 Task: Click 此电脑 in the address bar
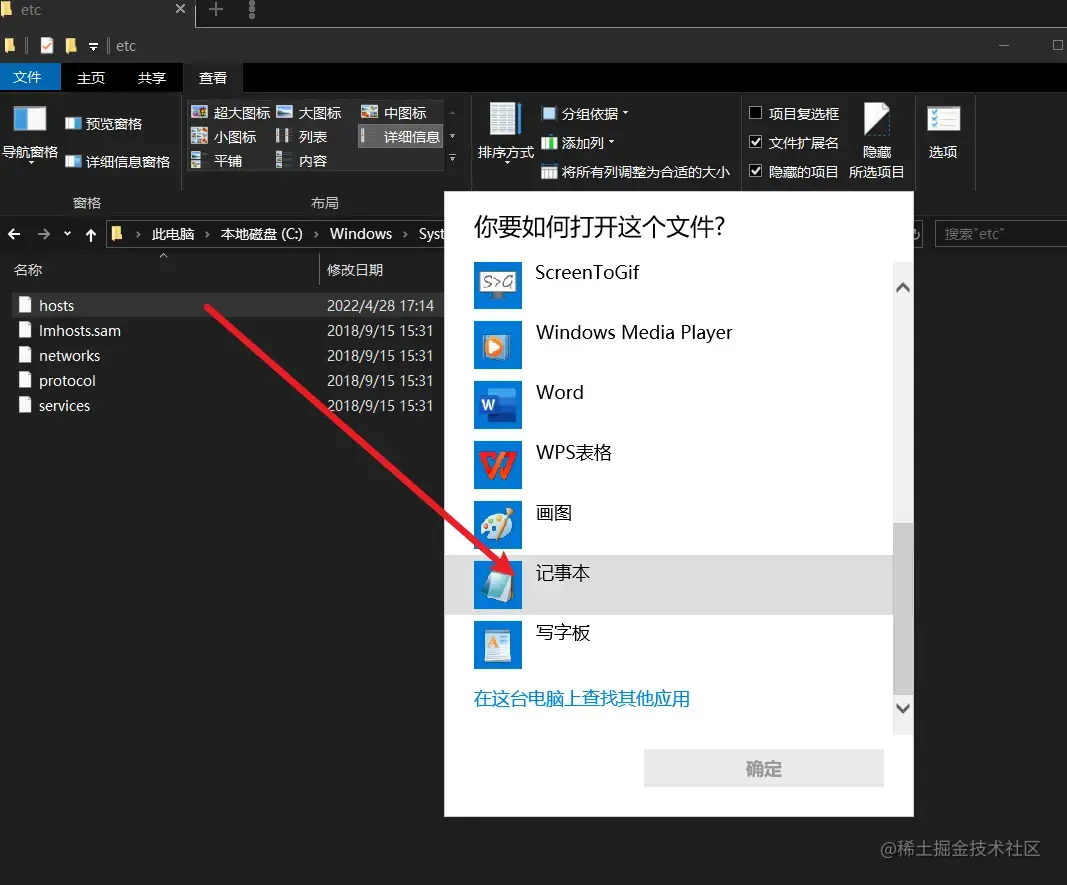pyautogui.click(x=173, y=234)
